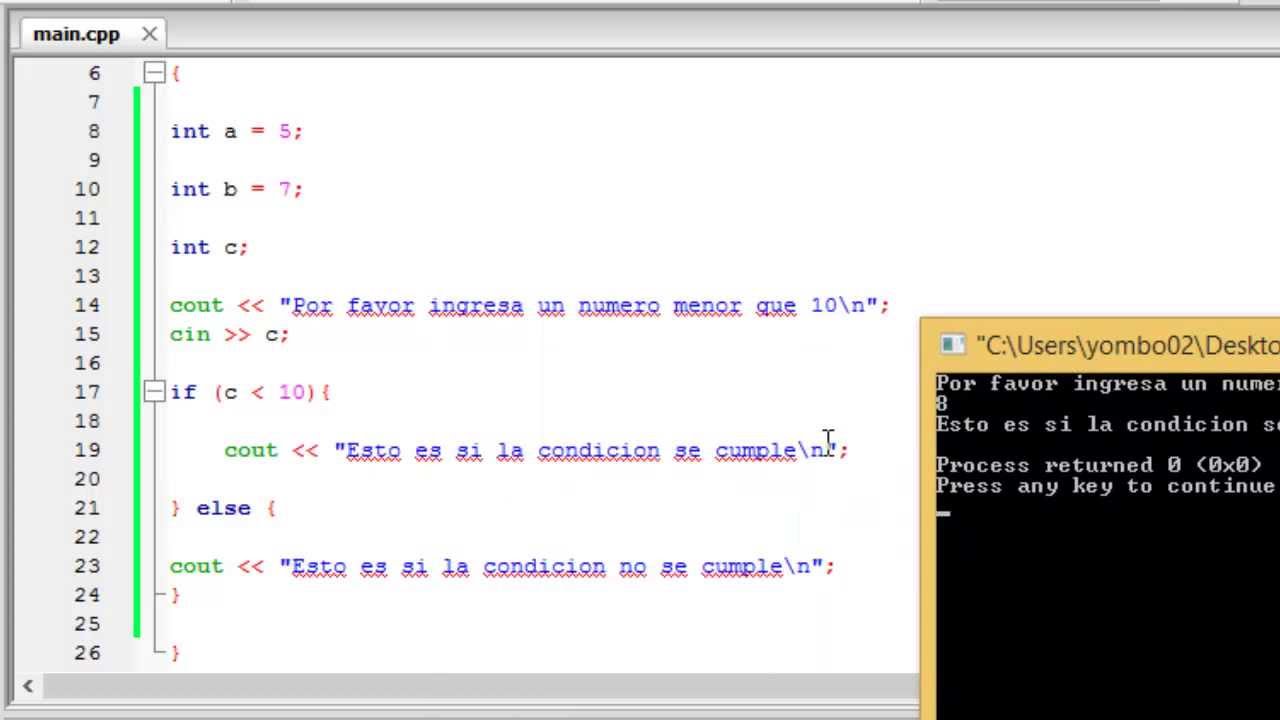Click the 'condicion se cumple' string on line 19

(x=666, y=451)
